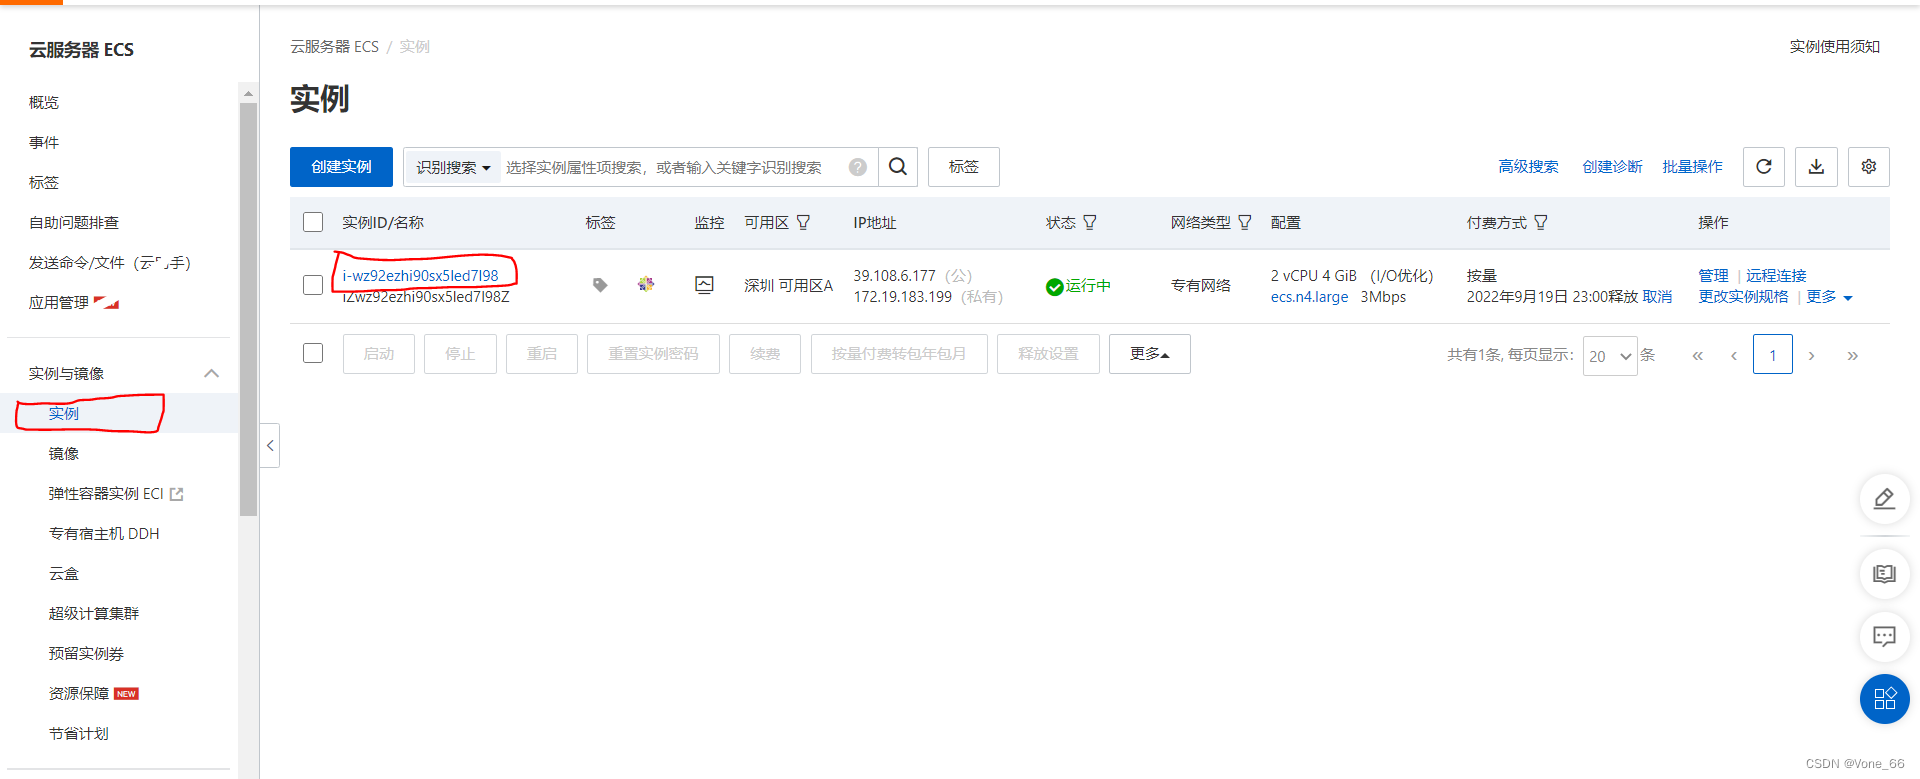Open 云盒 in the sidebar
The height and width of the screenshot is (779, 1920).
[x=64, y=574]
